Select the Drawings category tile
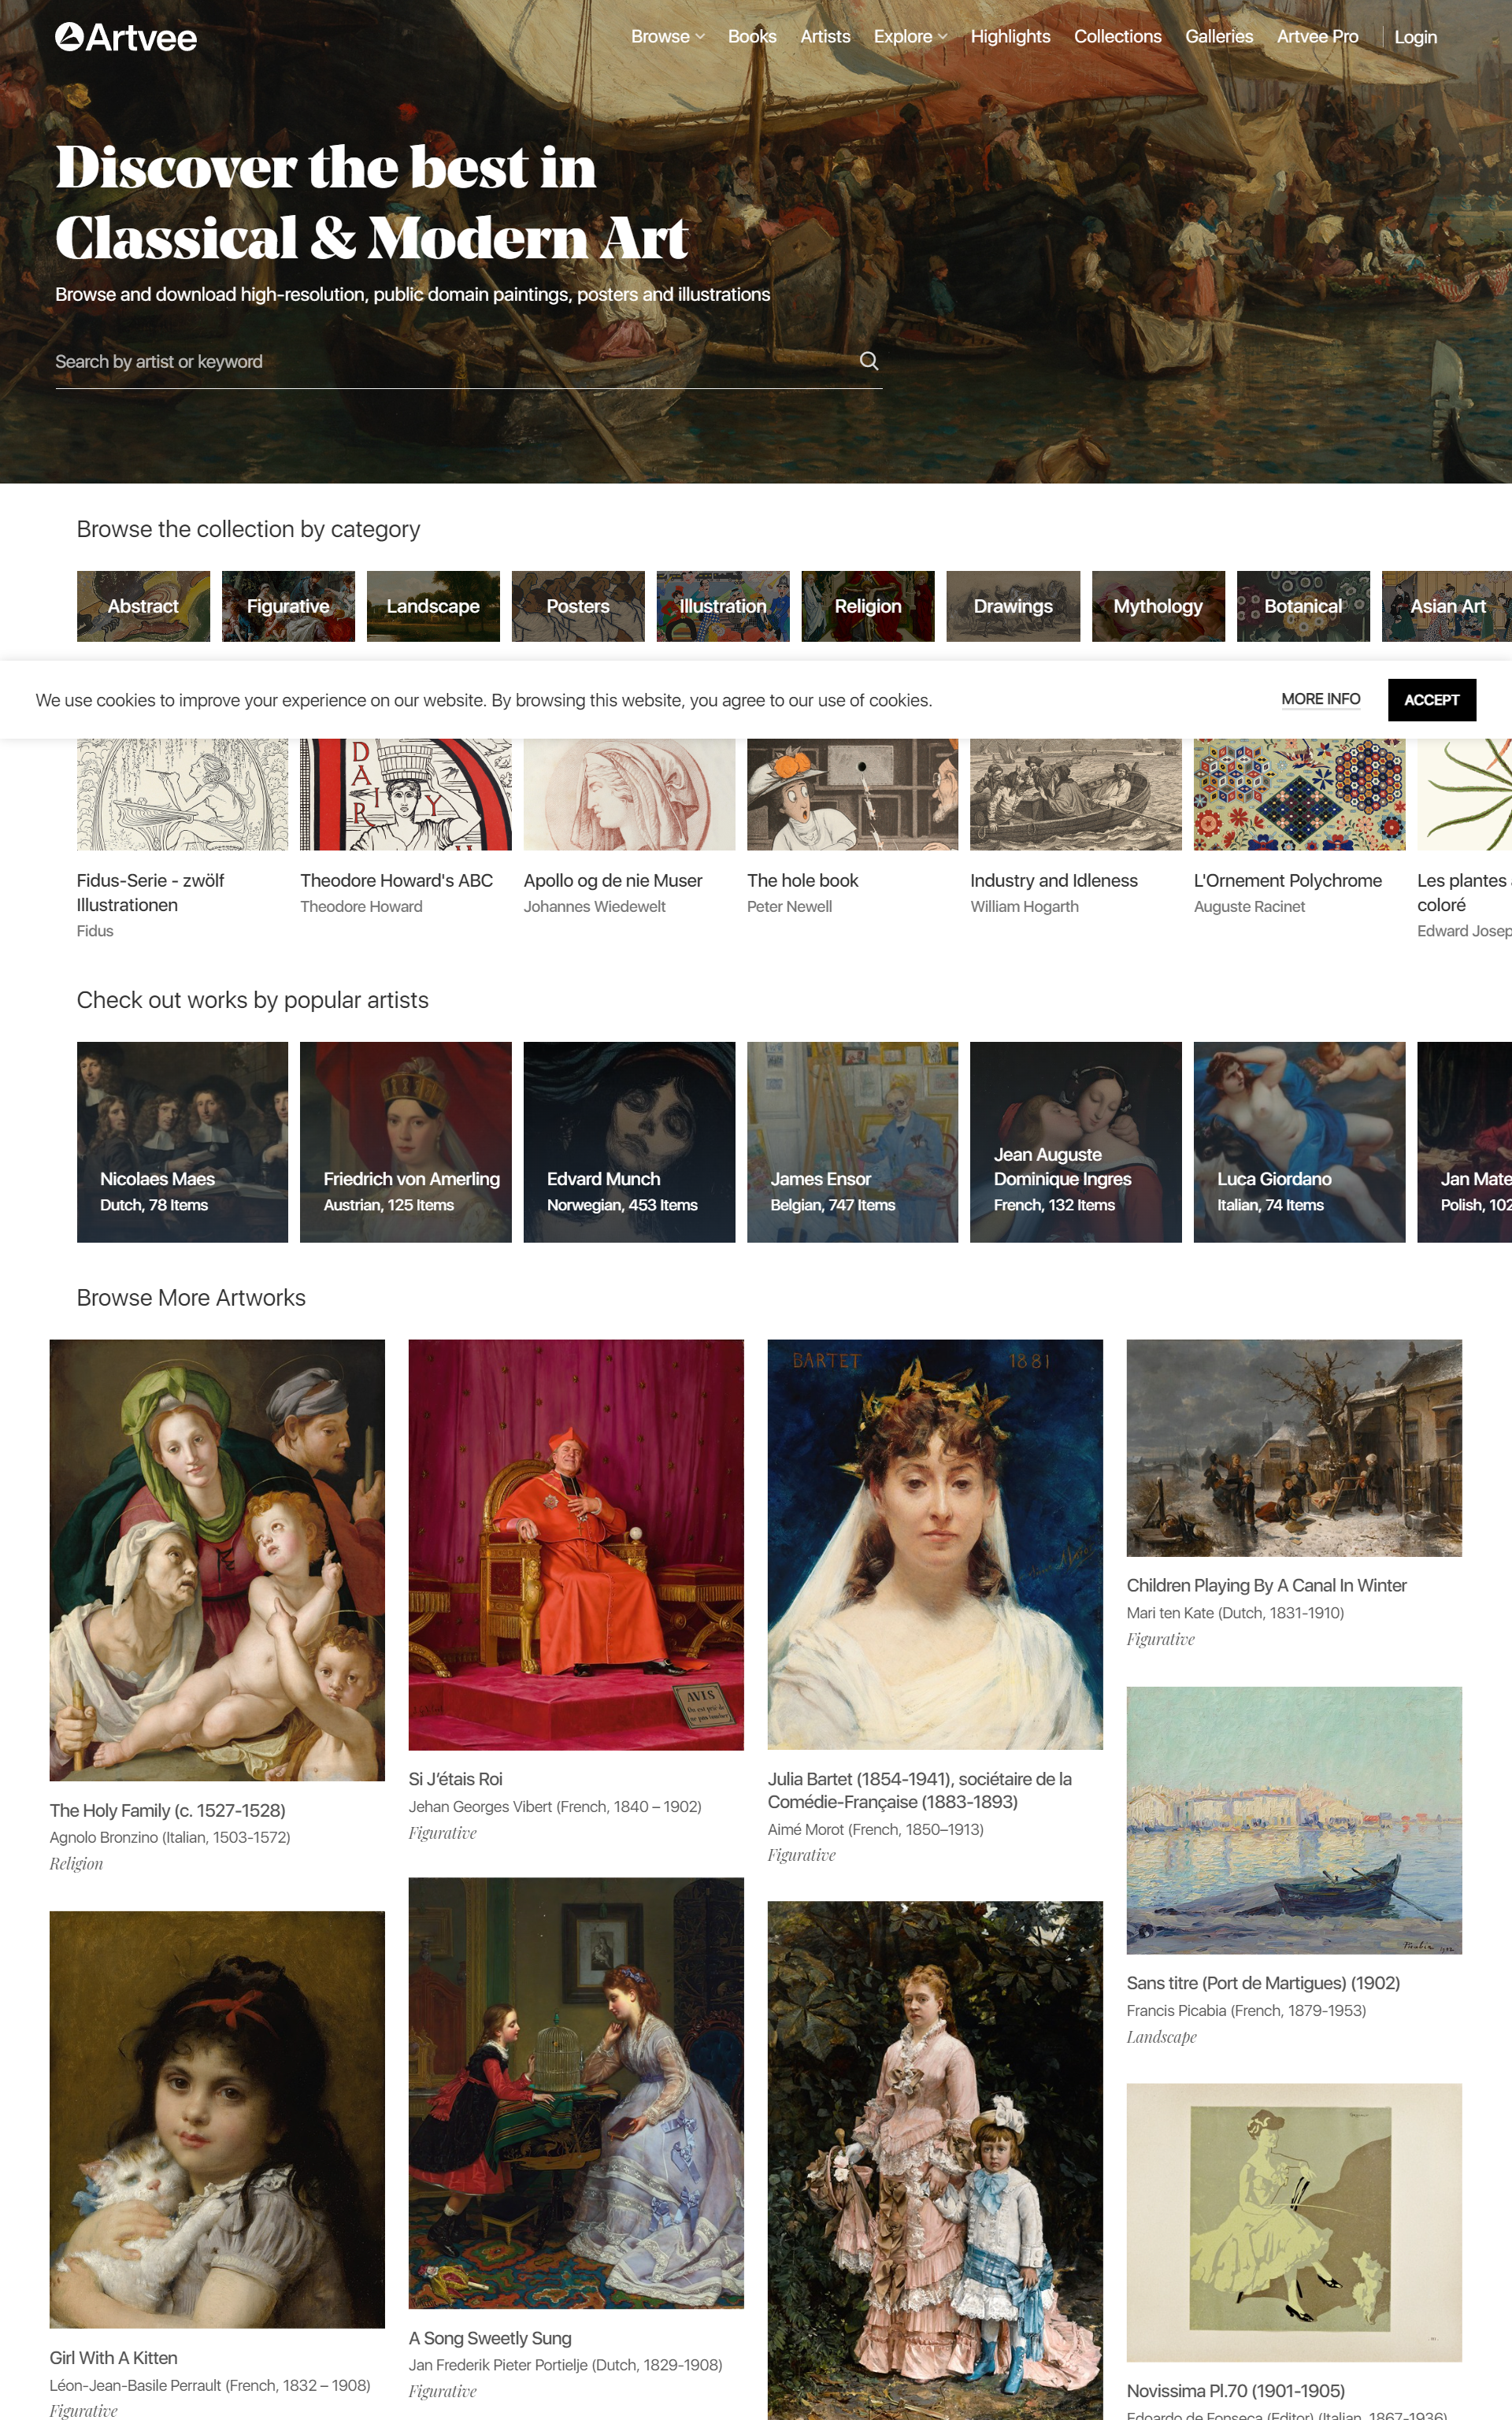Screen dimensions: 1512x2420 click(x=1013, y=606)
